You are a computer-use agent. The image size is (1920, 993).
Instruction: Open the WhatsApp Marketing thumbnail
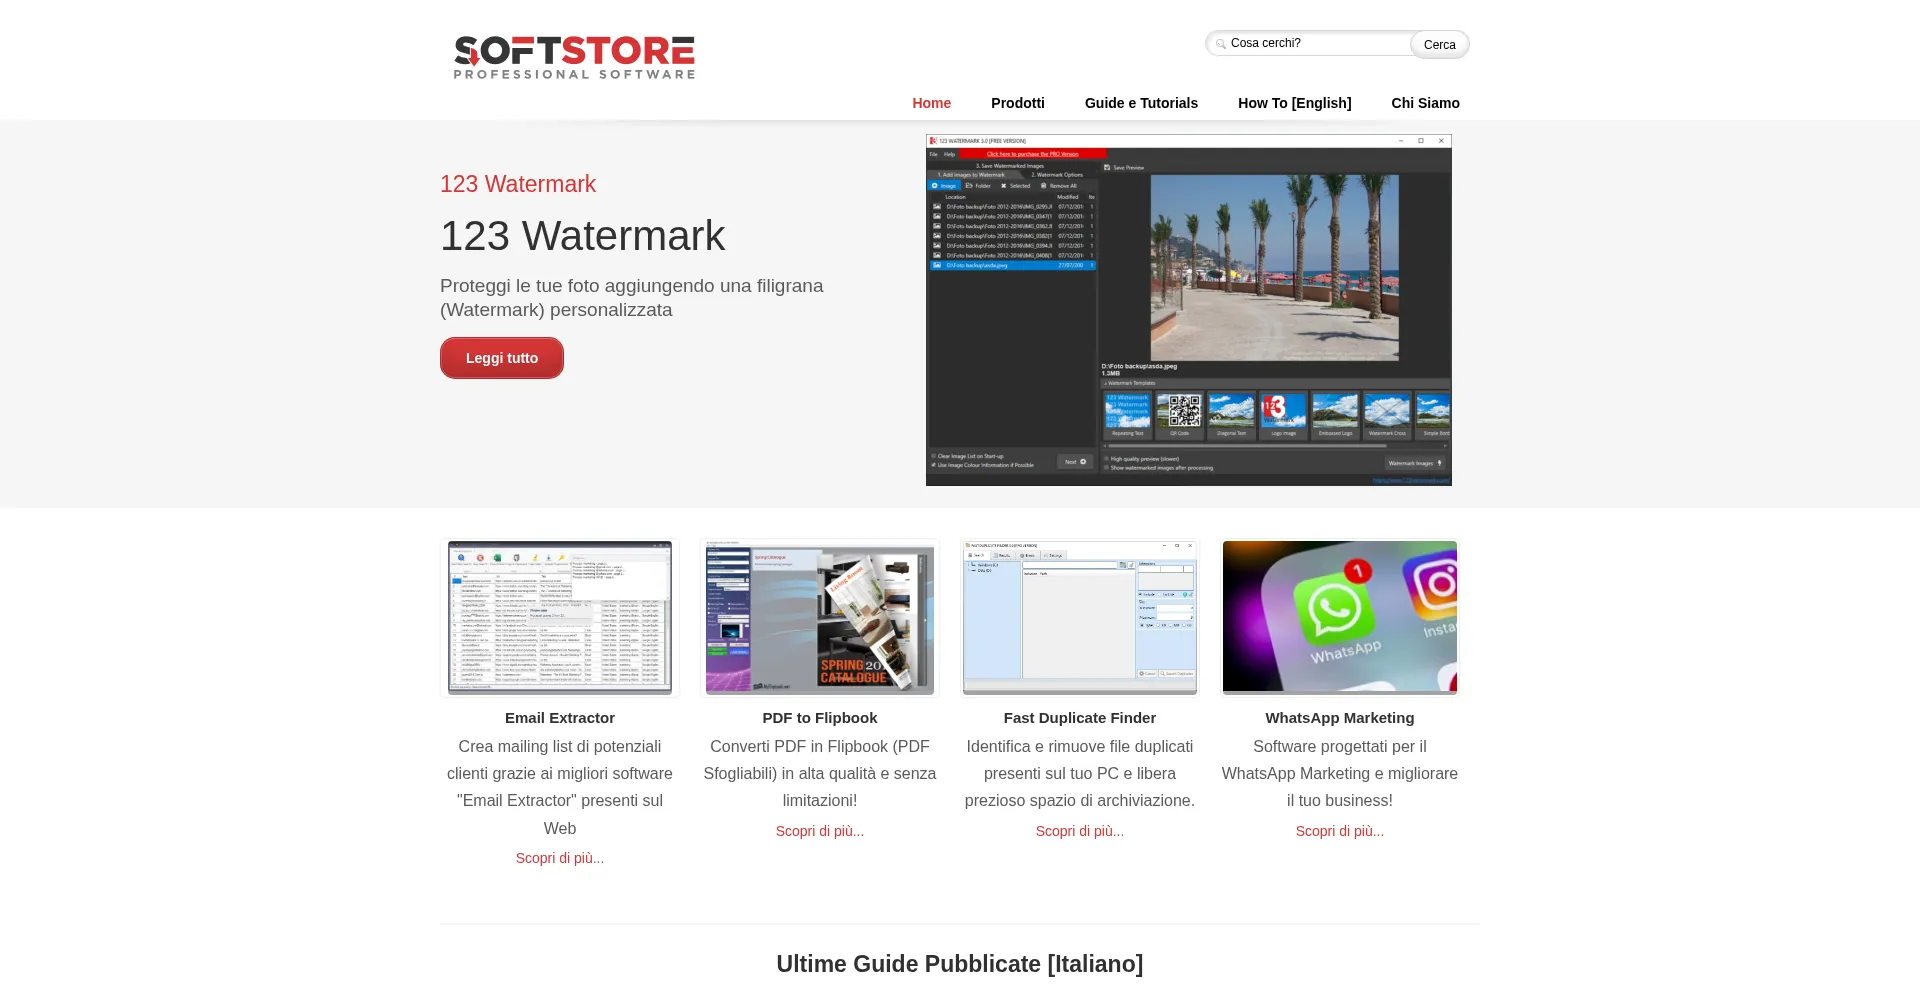coord(1340,618)
